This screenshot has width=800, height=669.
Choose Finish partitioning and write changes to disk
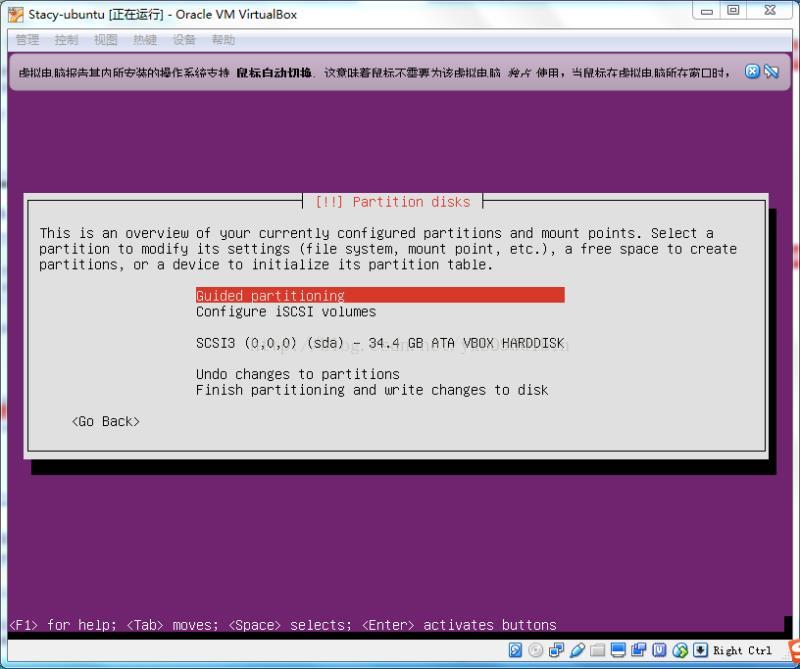click(372, 390)
